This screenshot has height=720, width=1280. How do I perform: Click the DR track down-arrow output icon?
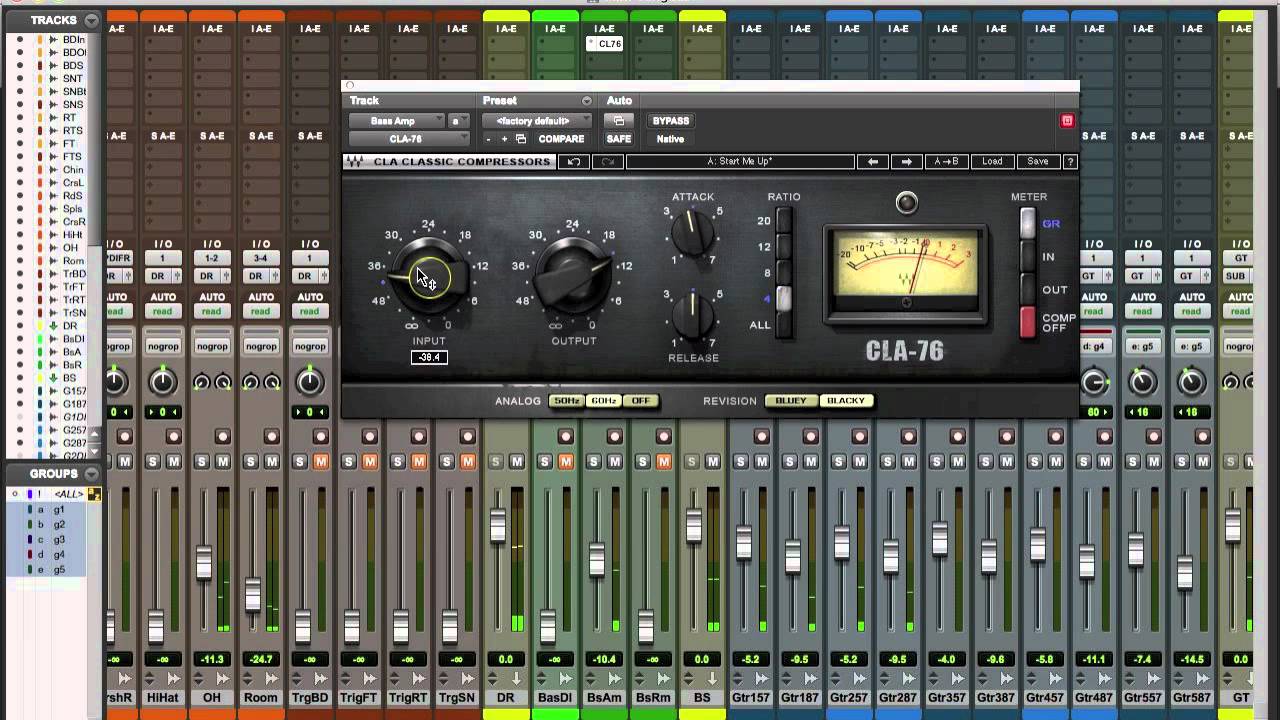tap(516, 679)
